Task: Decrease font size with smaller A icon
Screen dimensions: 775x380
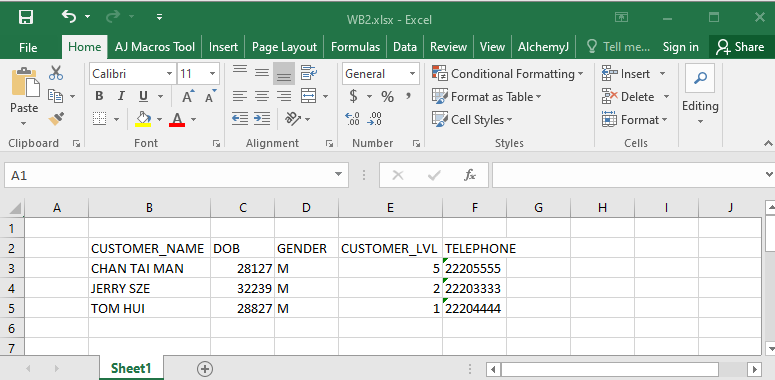Action: (211, 96)
